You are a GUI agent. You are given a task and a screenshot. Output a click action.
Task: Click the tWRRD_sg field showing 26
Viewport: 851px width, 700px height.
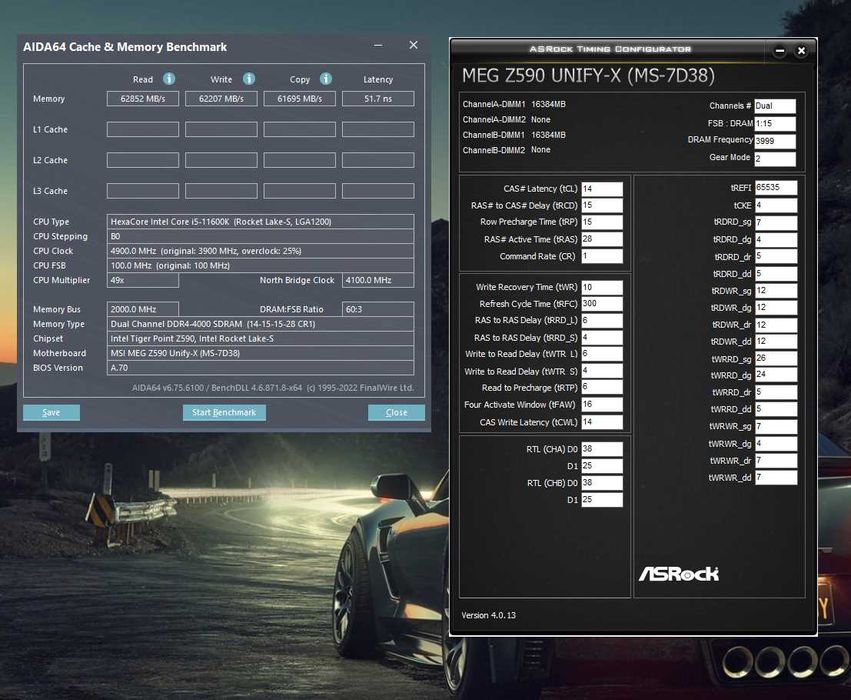(776, 358)
